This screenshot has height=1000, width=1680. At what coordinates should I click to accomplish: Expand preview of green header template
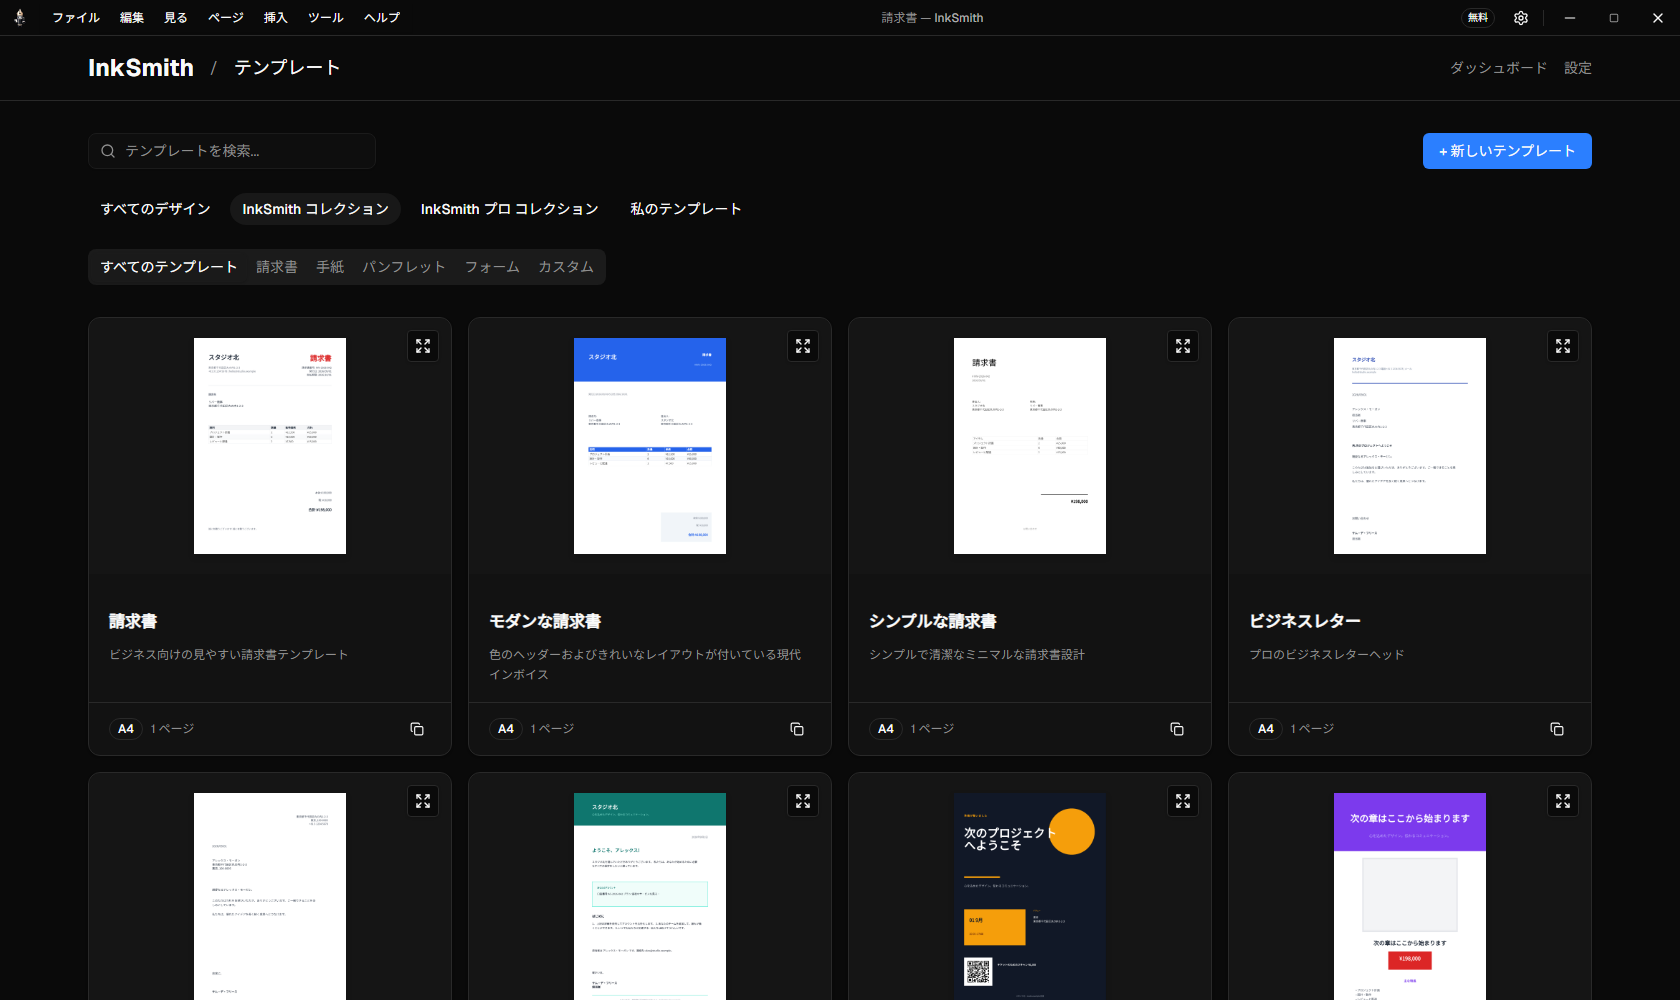[x=803, y=801]
